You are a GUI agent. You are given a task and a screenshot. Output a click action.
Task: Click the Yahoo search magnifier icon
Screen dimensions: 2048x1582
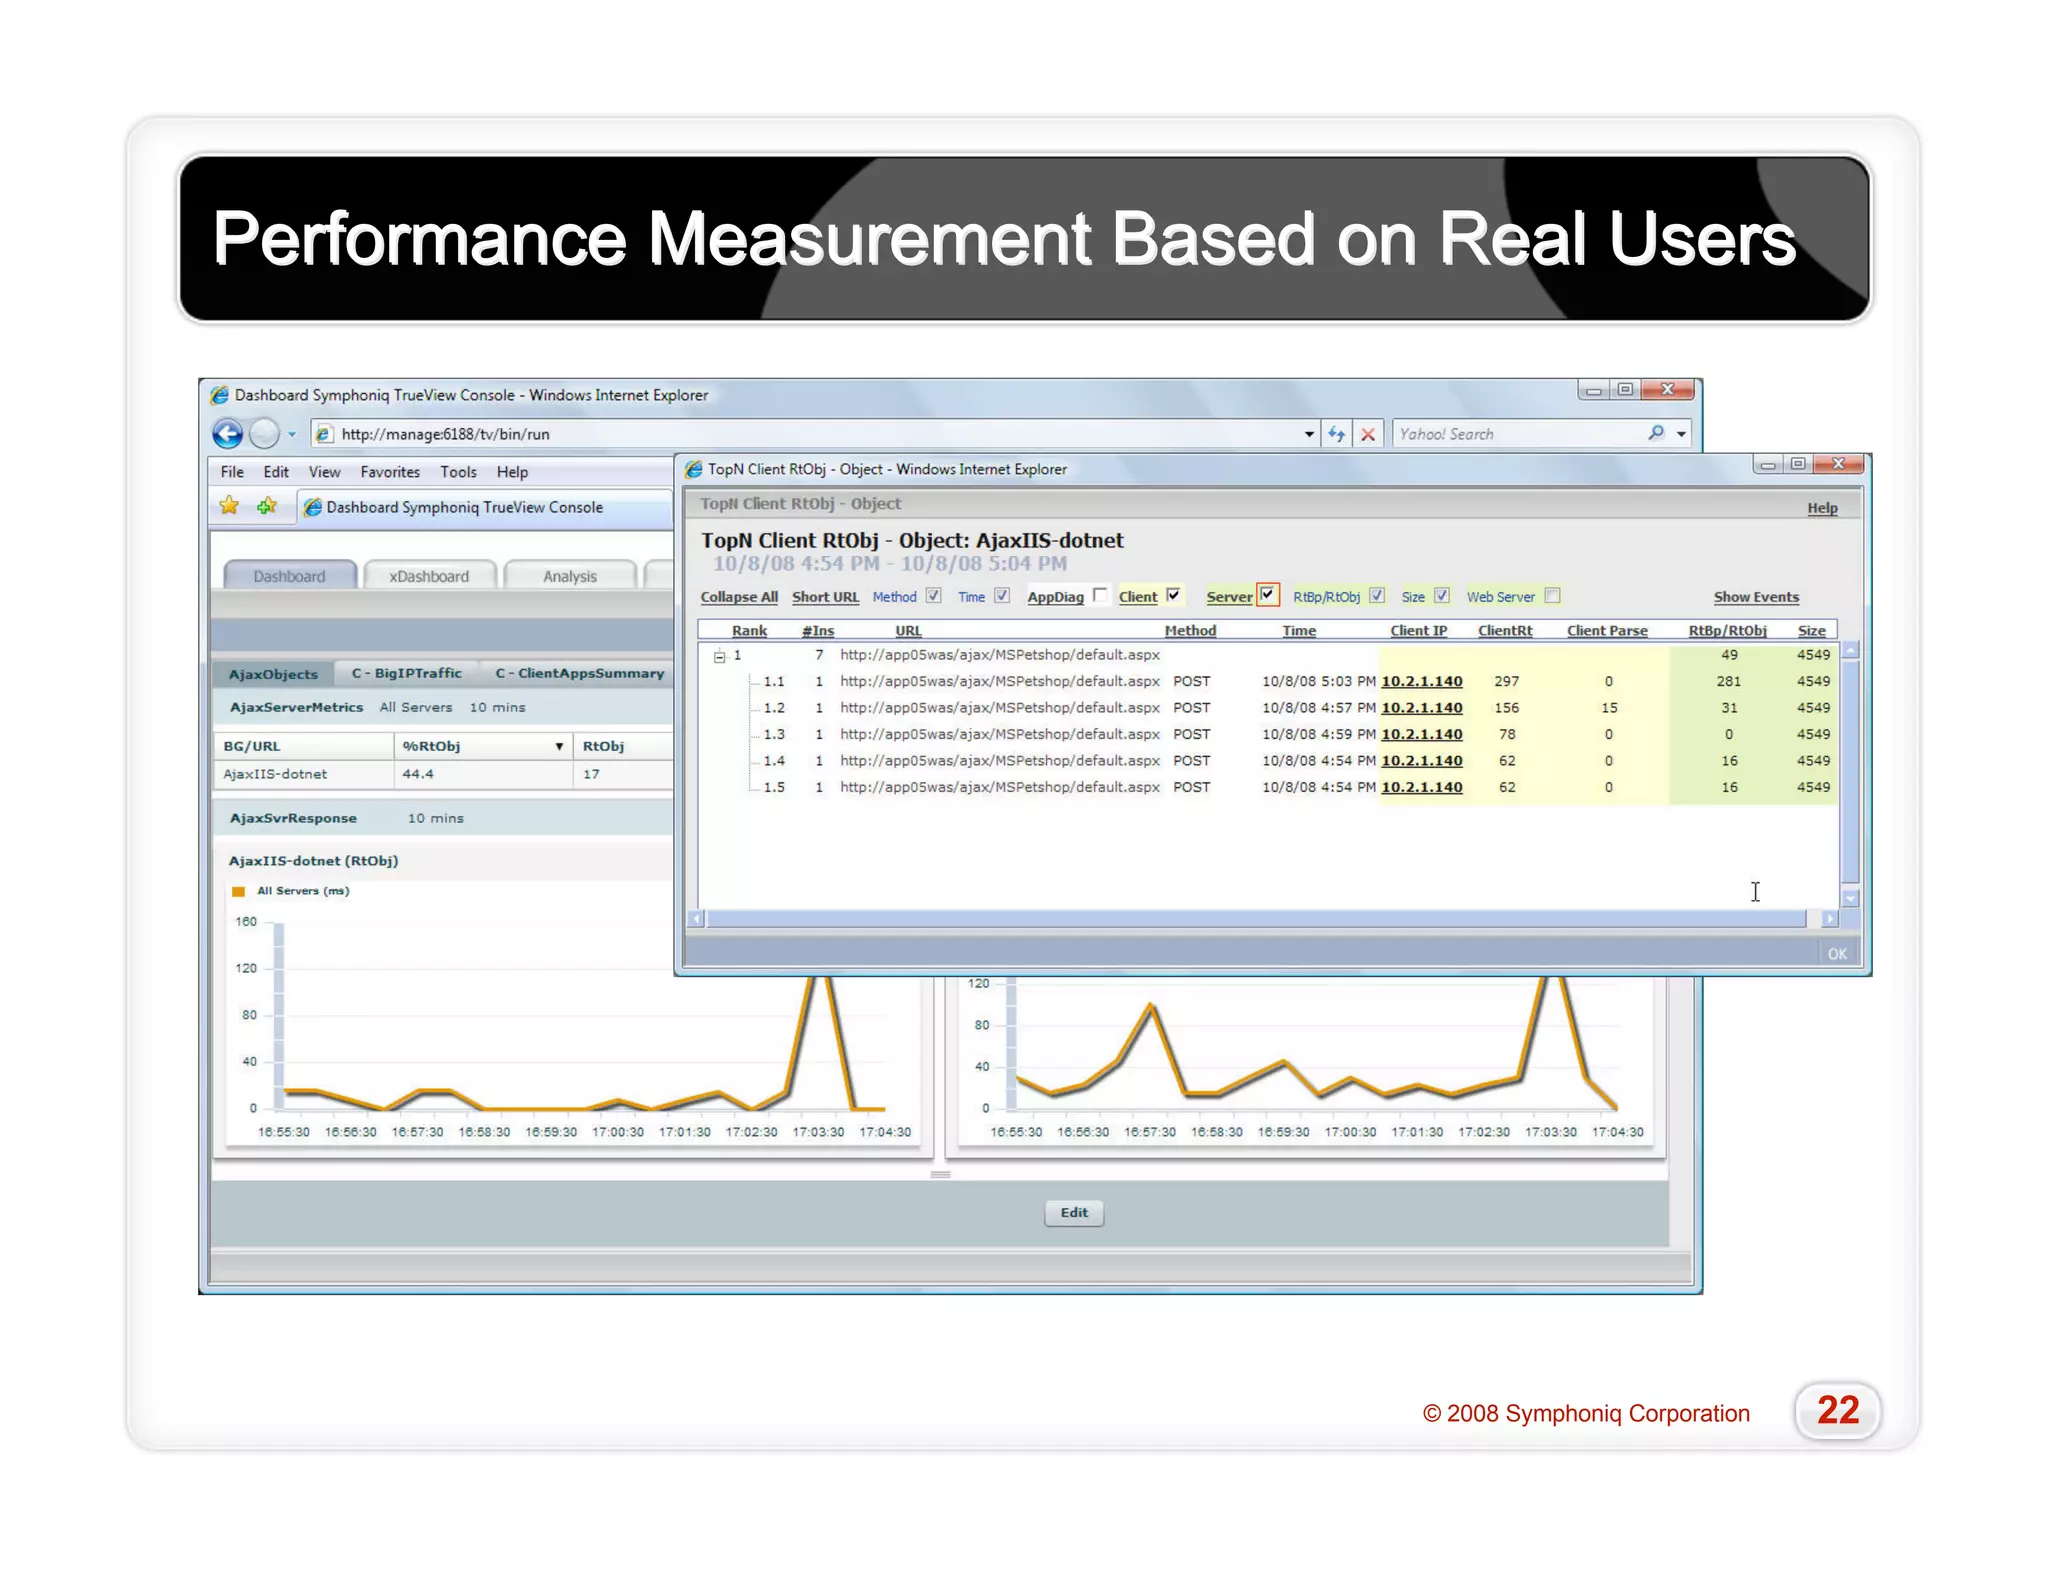pos(1656,433)
